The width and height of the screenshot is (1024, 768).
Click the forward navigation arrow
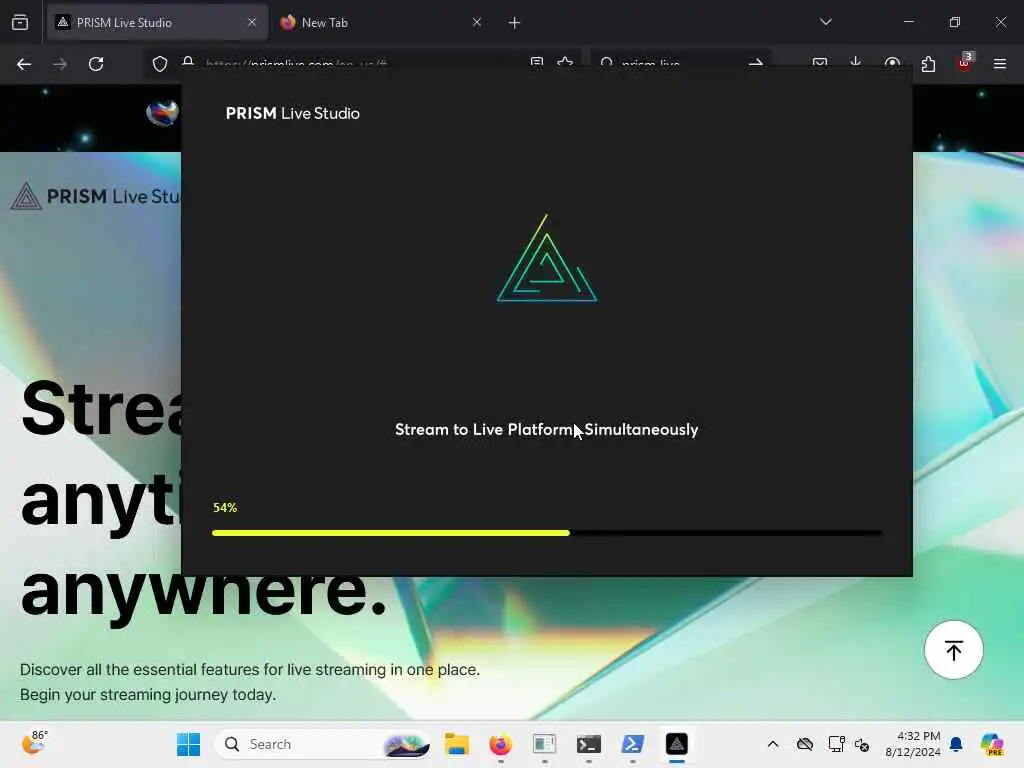pos(60,64)
